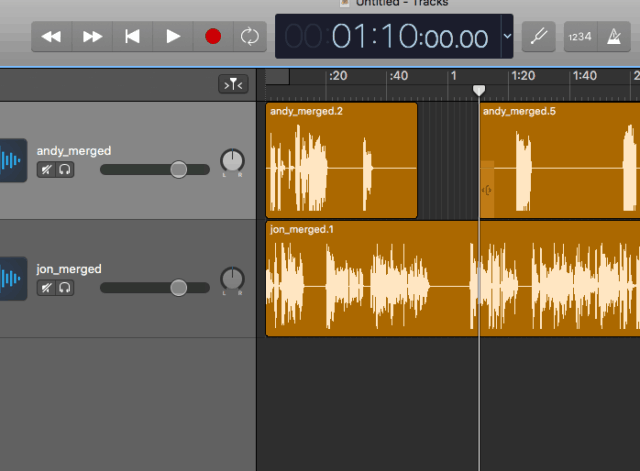The width and height of the screenshot is (640, 471).
Task: Select the andy_merged track name
Action: [x=74, y=151]
